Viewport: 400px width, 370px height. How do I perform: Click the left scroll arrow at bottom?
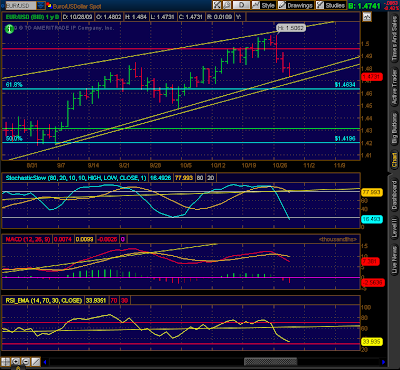point(45,362)
